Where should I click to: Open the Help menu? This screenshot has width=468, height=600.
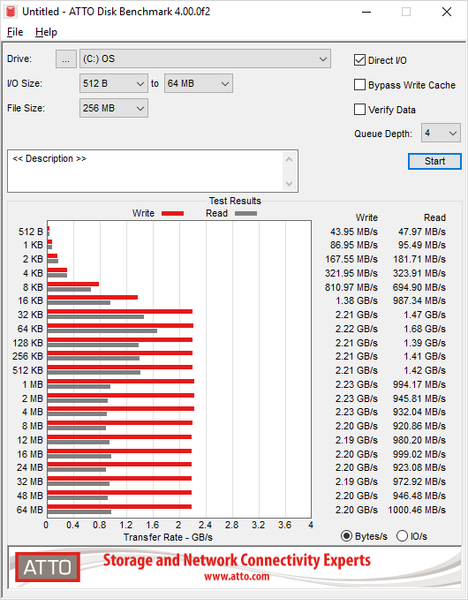click(x=46, y=32)
